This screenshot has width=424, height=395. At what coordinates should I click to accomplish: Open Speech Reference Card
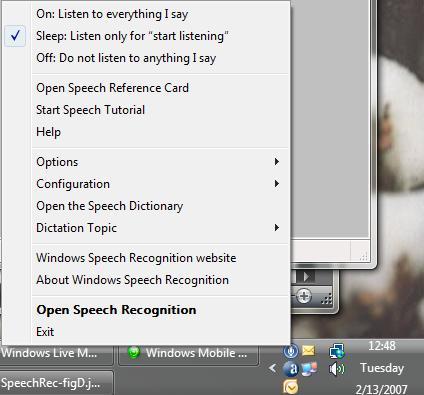(146, 88)
